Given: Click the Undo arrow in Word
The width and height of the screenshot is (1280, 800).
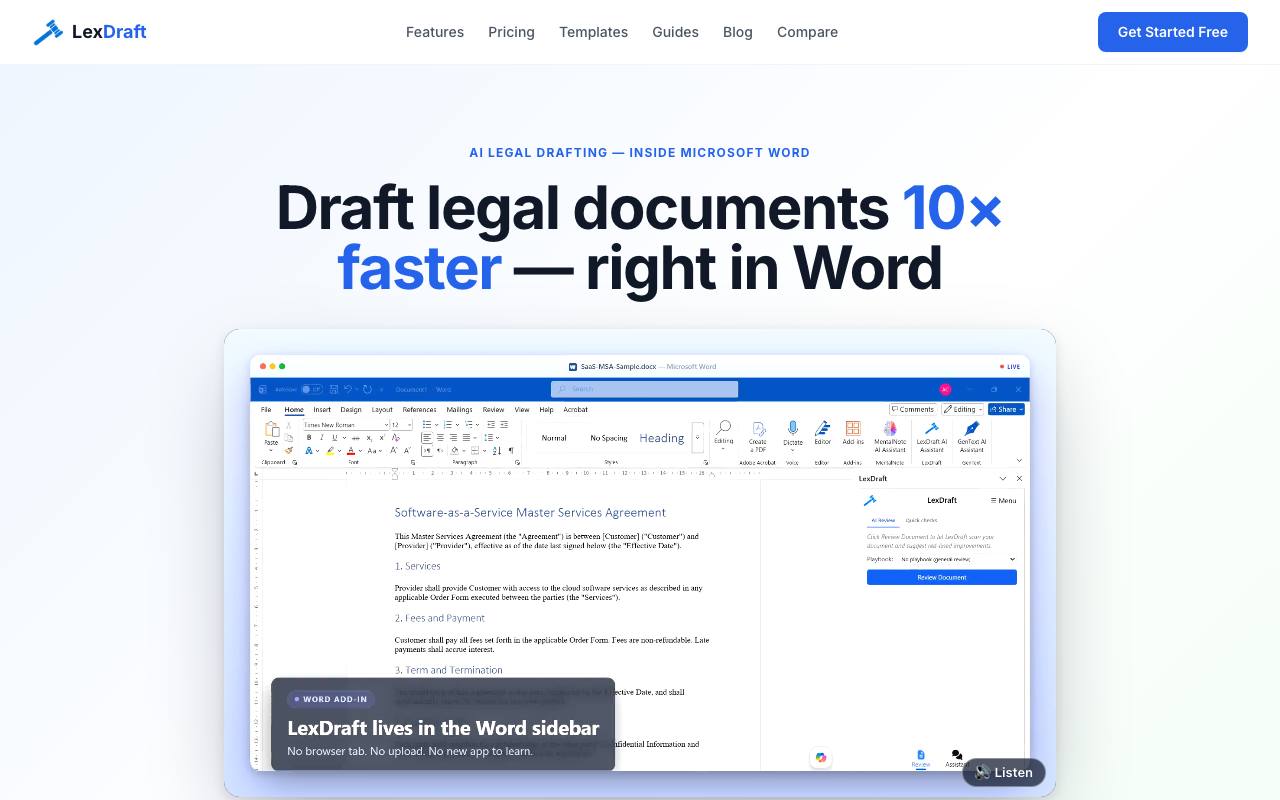Looking at the screenshot, I should [x=347, y=389].
